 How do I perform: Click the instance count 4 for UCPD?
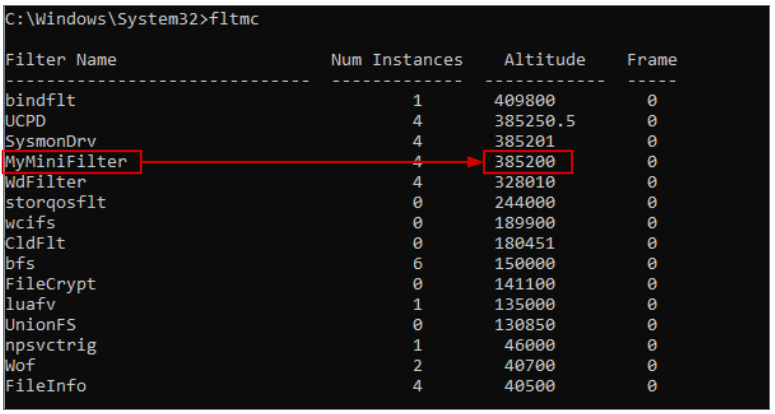(418, 121)
